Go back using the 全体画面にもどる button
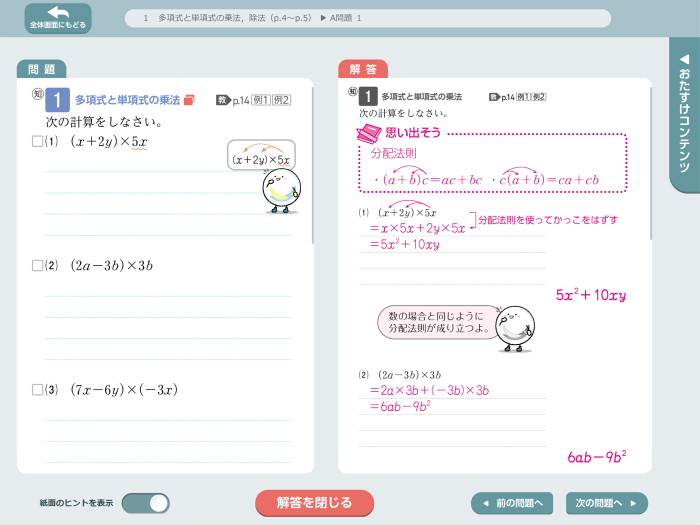700x525 pixels. point(58,19)
